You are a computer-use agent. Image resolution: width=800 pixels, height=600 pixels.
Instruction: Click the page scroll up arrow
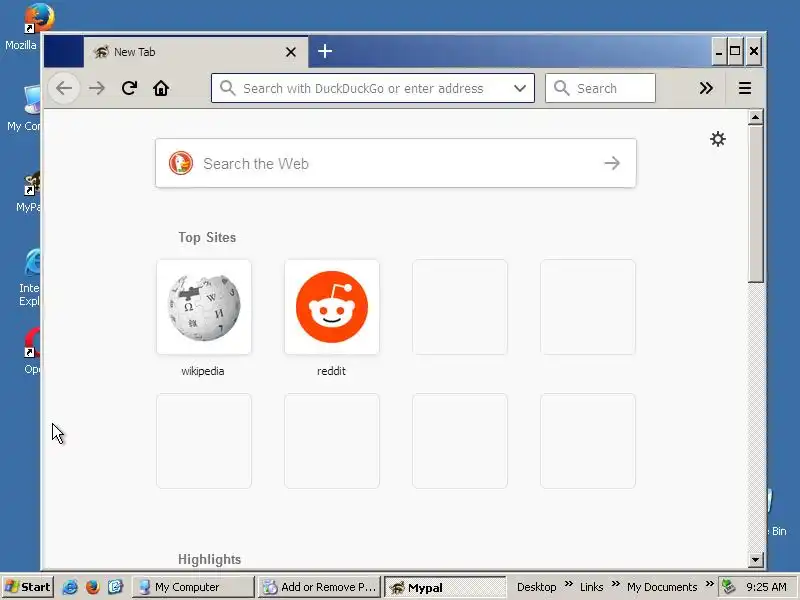coord(755,117)
